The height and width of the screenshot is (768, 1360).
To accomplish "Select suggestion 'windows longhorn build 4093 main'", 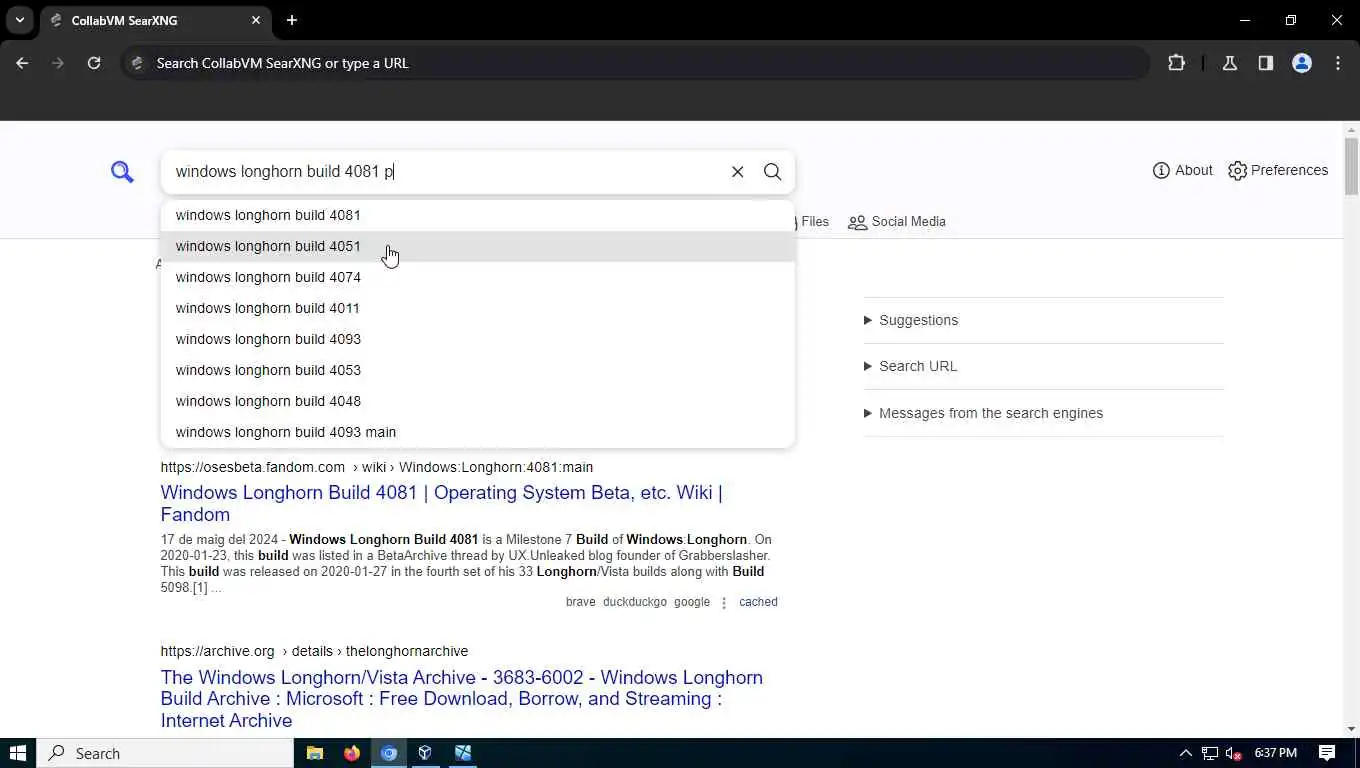I will pos(477,432).
